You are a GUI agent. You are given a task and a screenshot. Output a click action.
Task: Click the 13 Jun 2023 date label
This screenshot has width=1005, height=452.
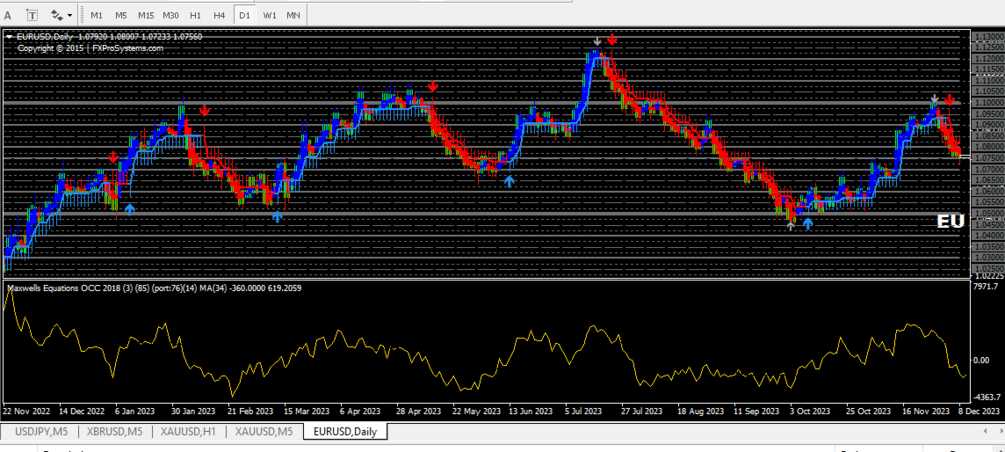tap(531, 411)
